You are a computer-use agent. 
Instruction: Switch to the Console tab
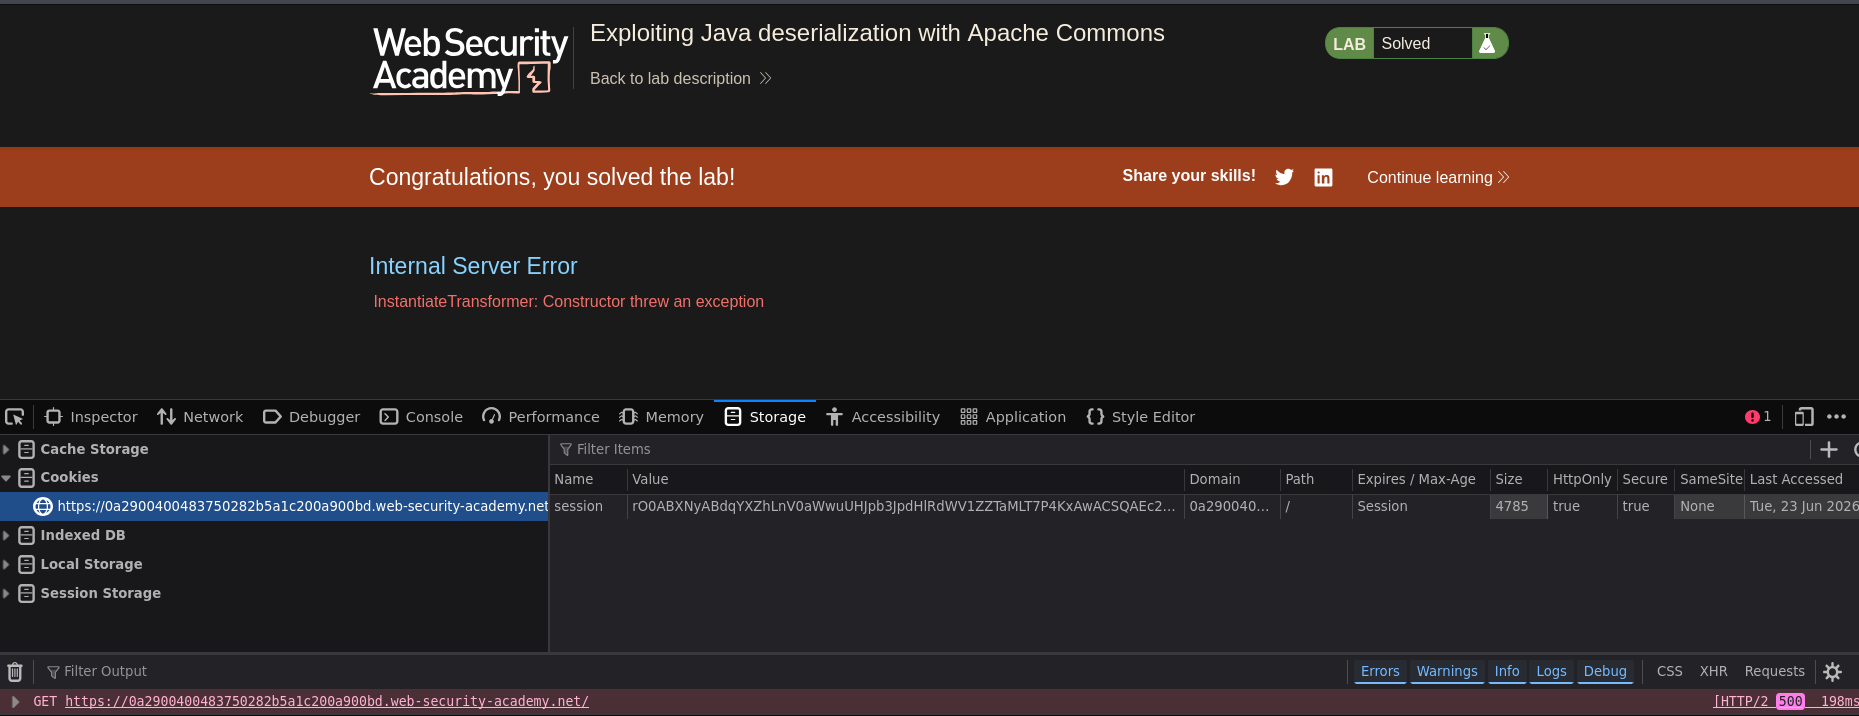[421, 417]
